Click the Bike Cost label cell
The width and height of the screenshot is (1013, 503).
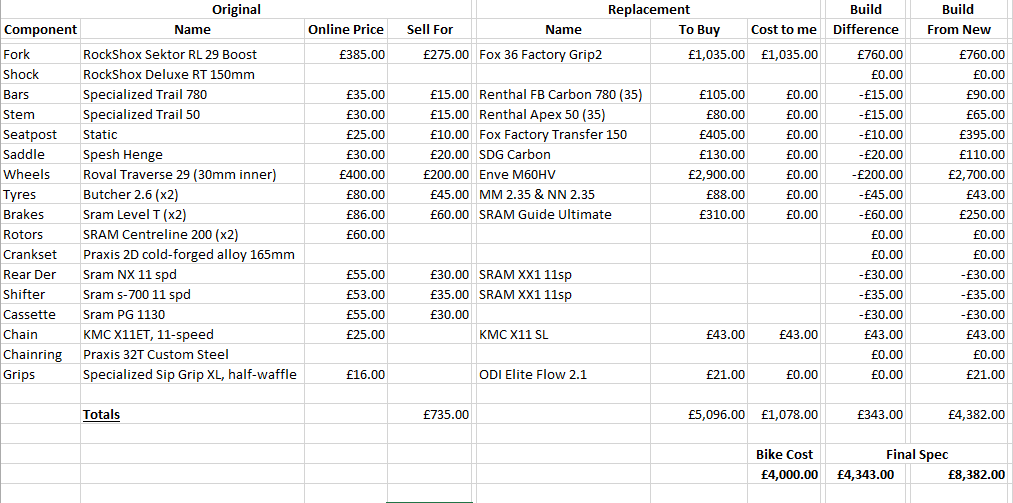coord(784,455)
